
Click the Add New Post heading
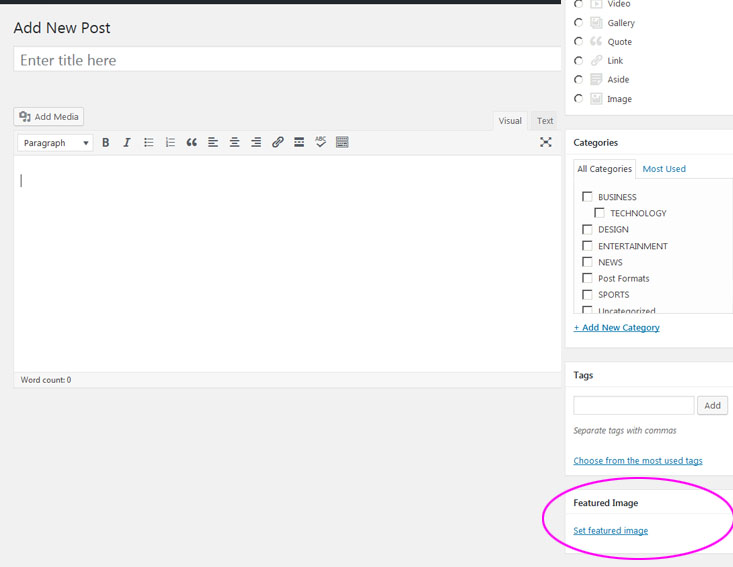pos(62,28)
